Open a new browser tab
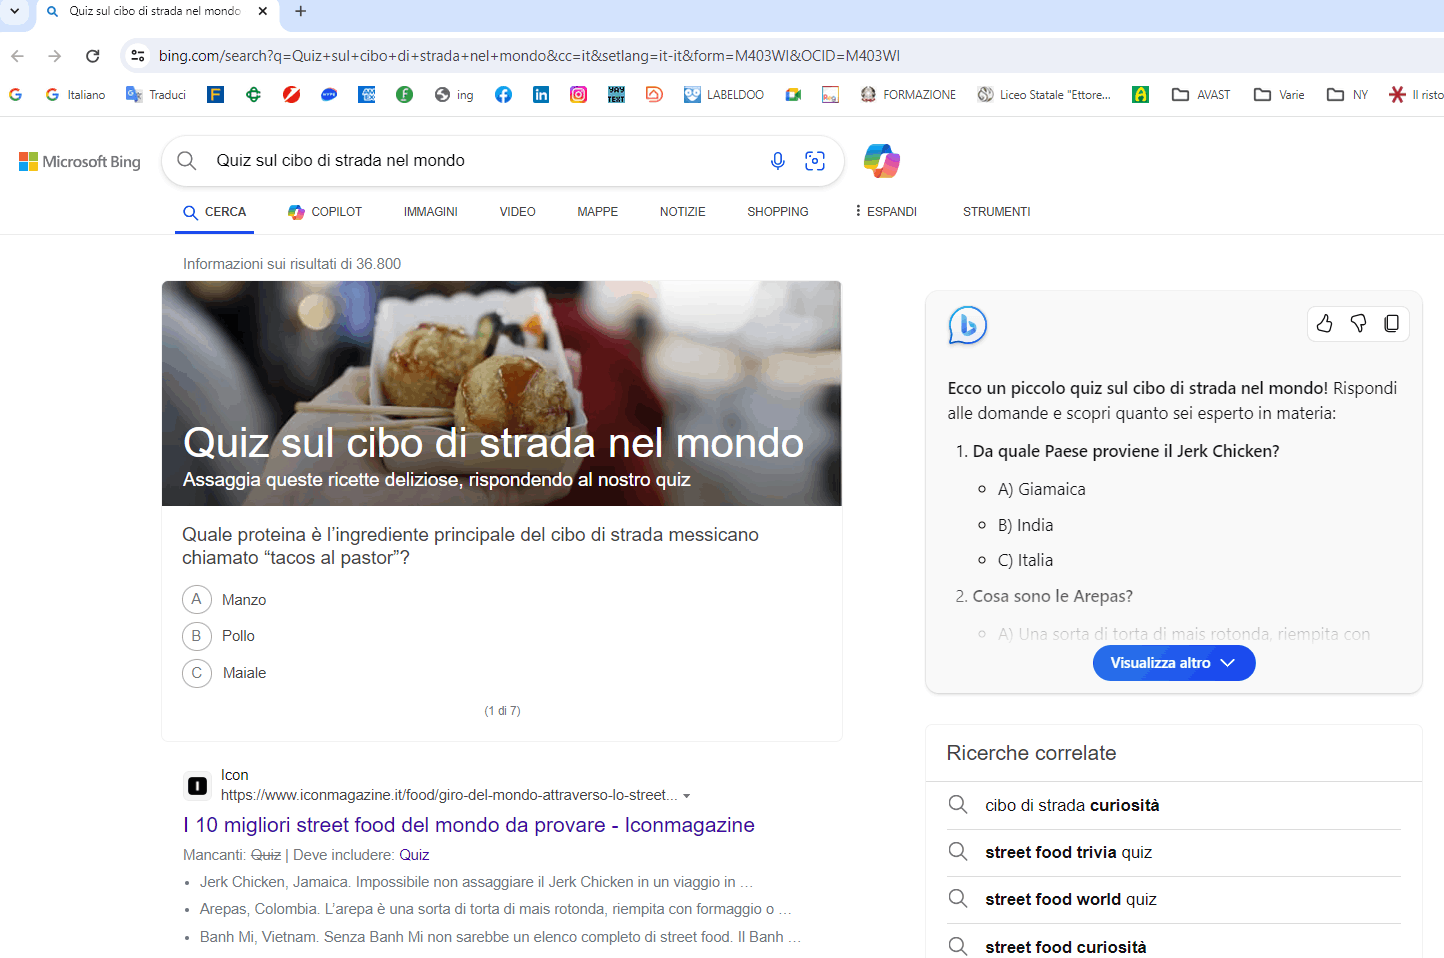Image resolution: width=1444 pixels, height=958 pixels. (301, 11)
